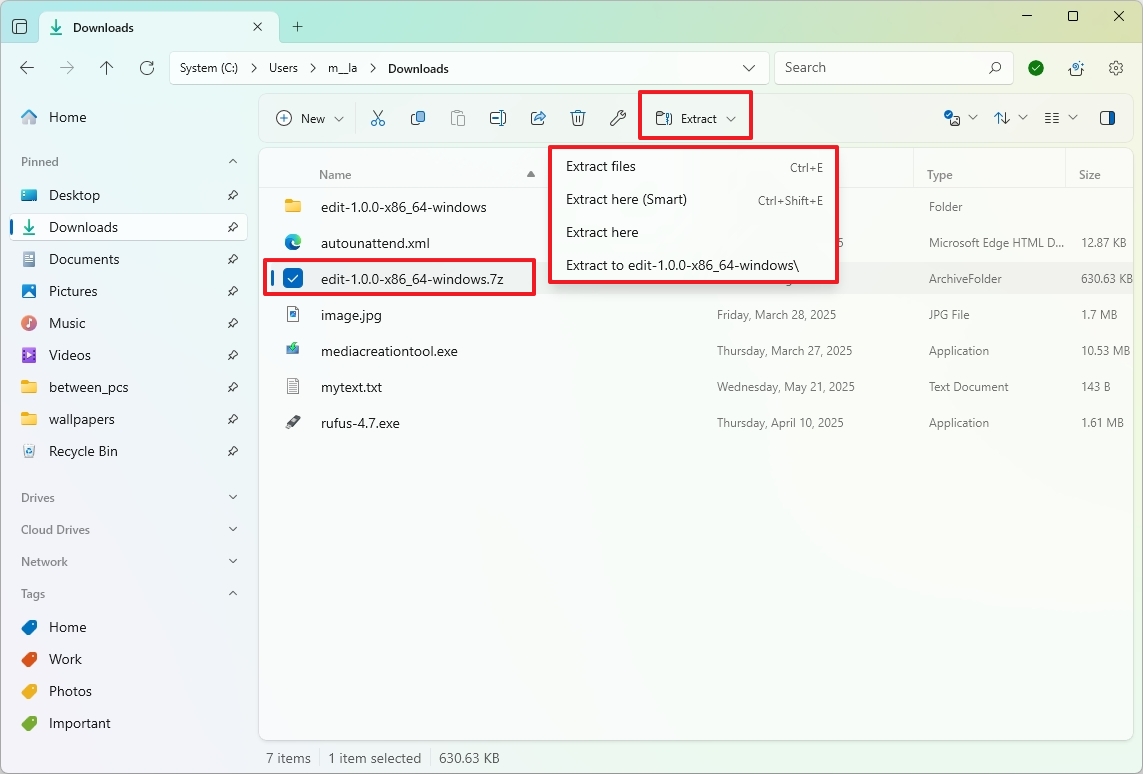The image size is (1143, 774).
Task: Click the Copy icon
Action: 418,117
